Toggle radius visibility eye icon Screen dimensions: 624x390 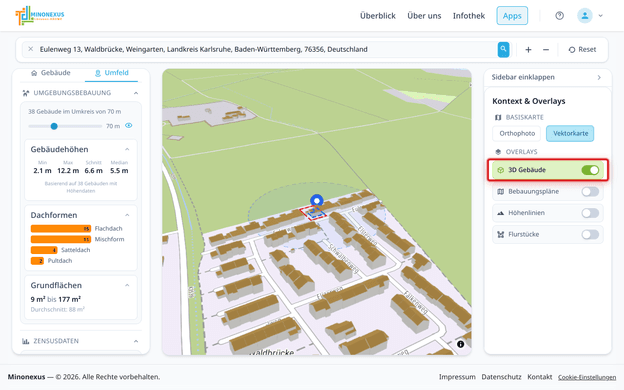[129, 125]
